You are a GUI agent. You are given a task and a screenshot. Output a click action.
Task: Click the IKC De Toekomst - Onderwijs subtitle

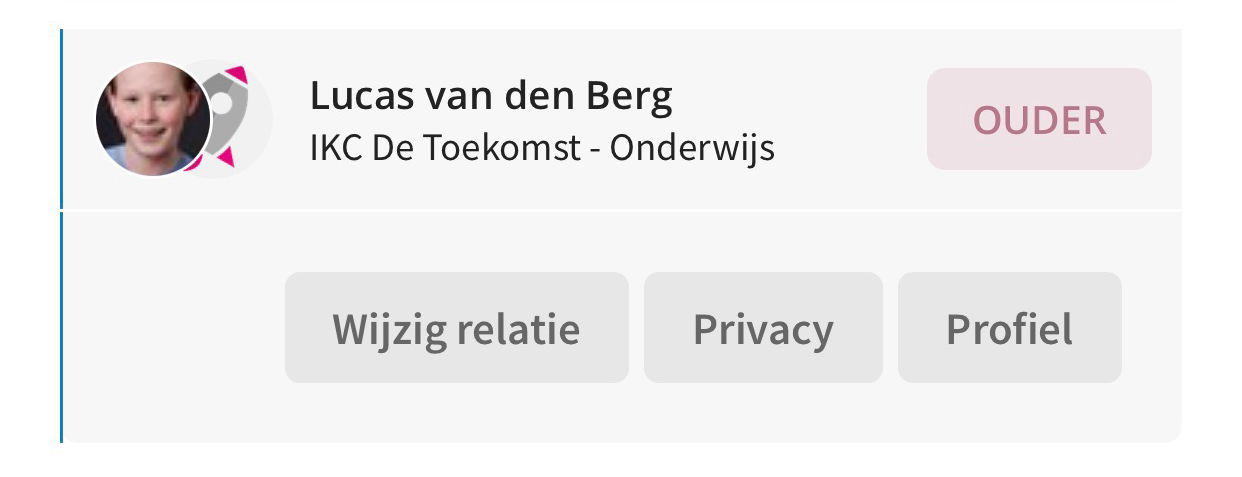542,148
